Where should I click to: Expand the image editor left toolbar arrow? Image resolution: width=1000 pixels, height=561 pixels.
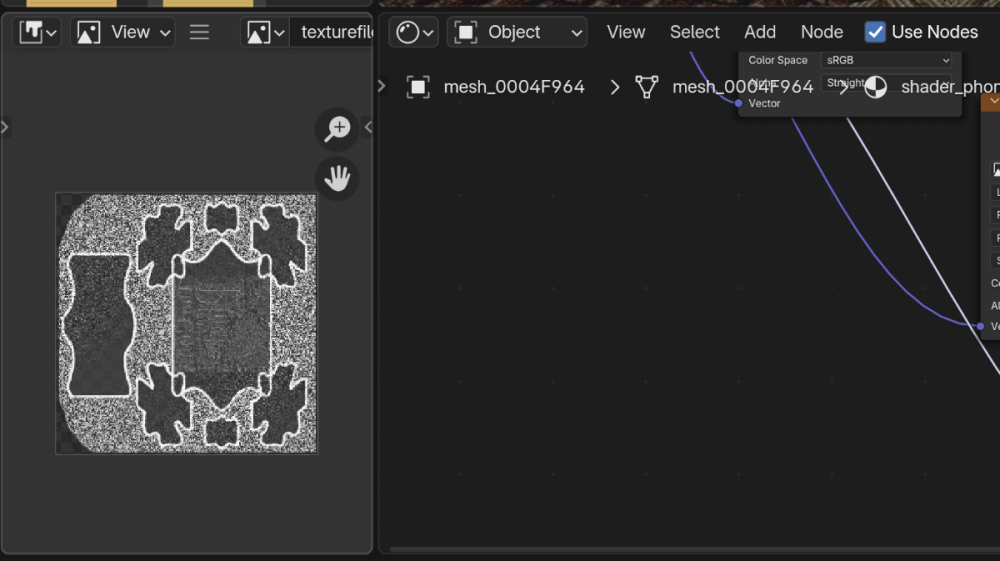click(x=5, y=127)
